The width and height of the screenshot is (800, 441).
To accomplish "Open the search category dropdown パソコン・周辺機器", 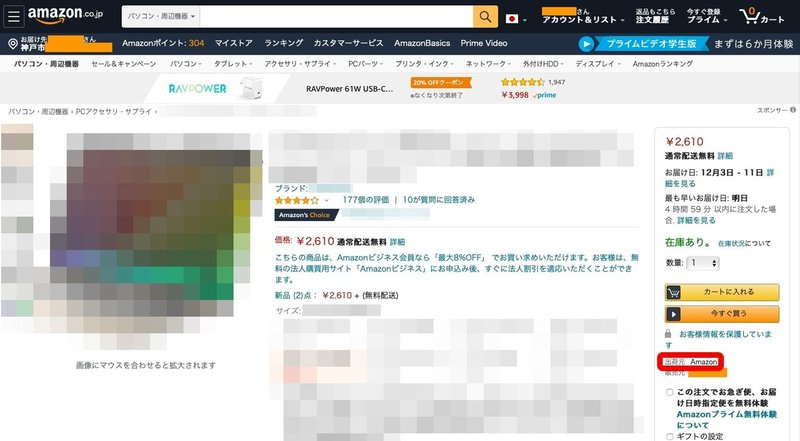I will coord(161,17).
